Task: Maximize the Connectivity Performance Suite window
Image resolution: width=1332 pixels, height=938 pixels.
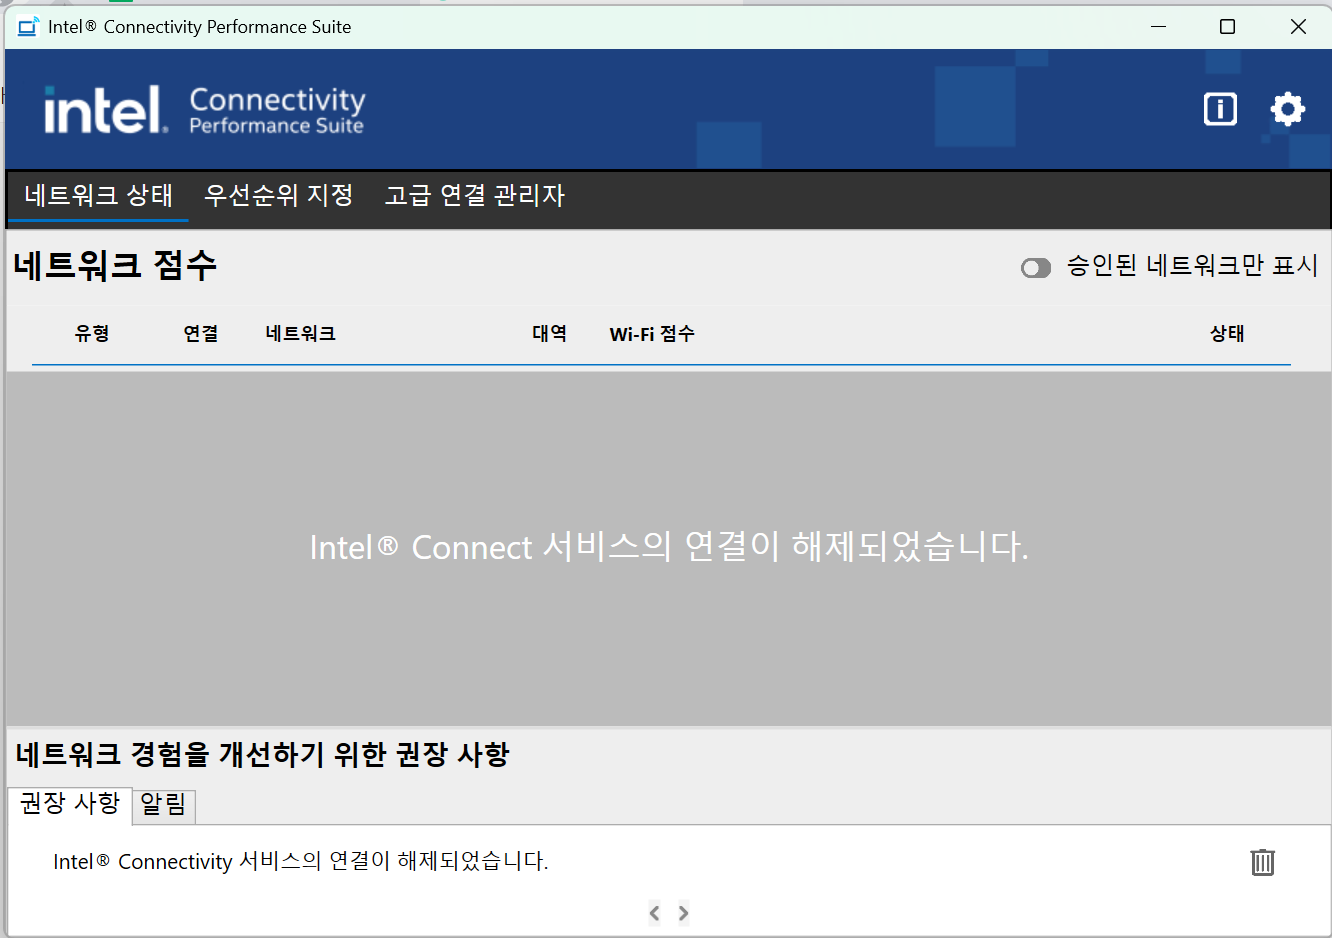Action: 1227,27
